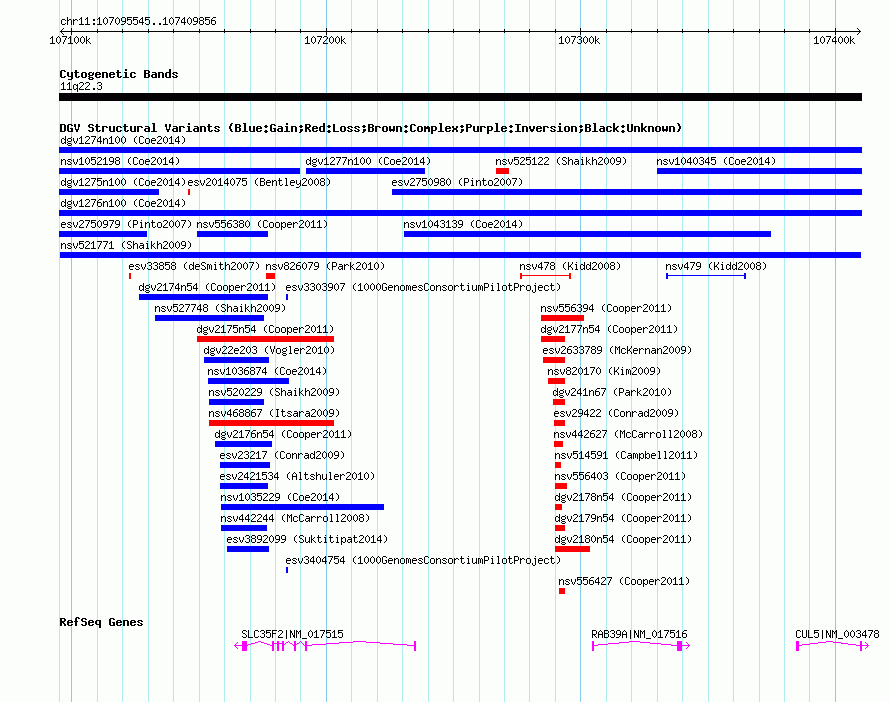Select the chr11:107095545..107409856 coordinates text

[138, 22]
